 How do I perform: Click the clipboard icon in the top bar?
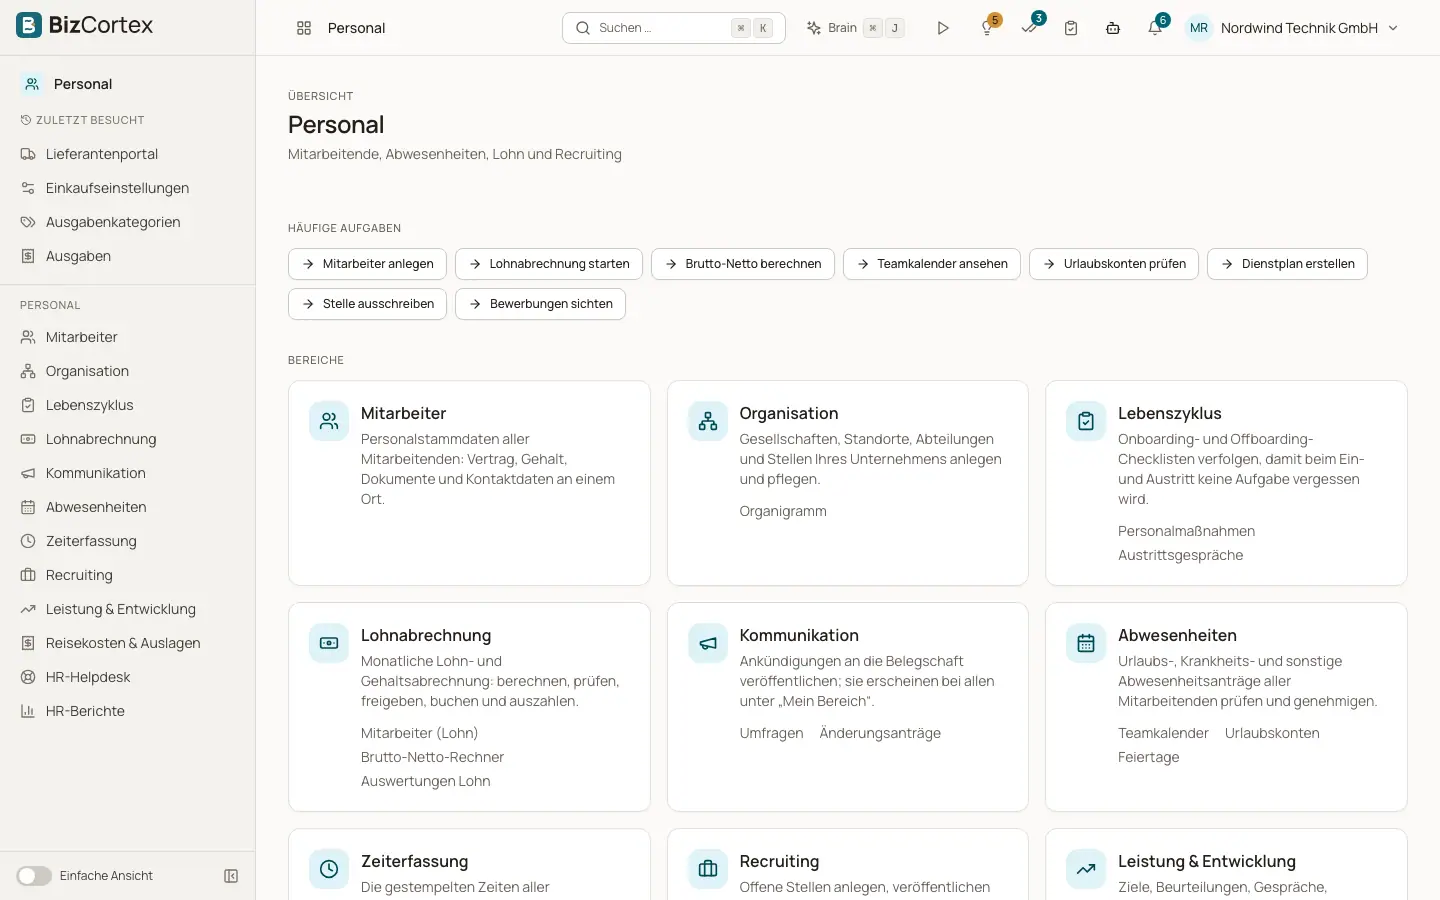(1071, 28)
